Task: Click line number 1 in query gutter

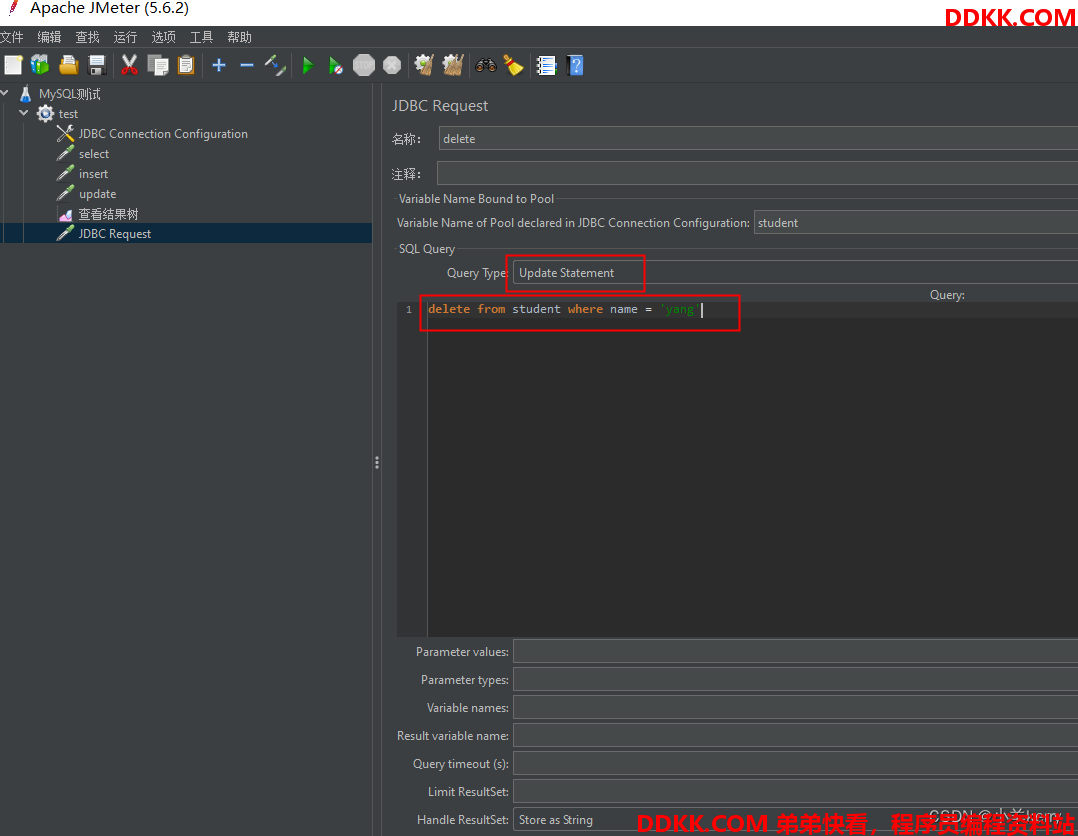Action: click(x=409, y=309)
